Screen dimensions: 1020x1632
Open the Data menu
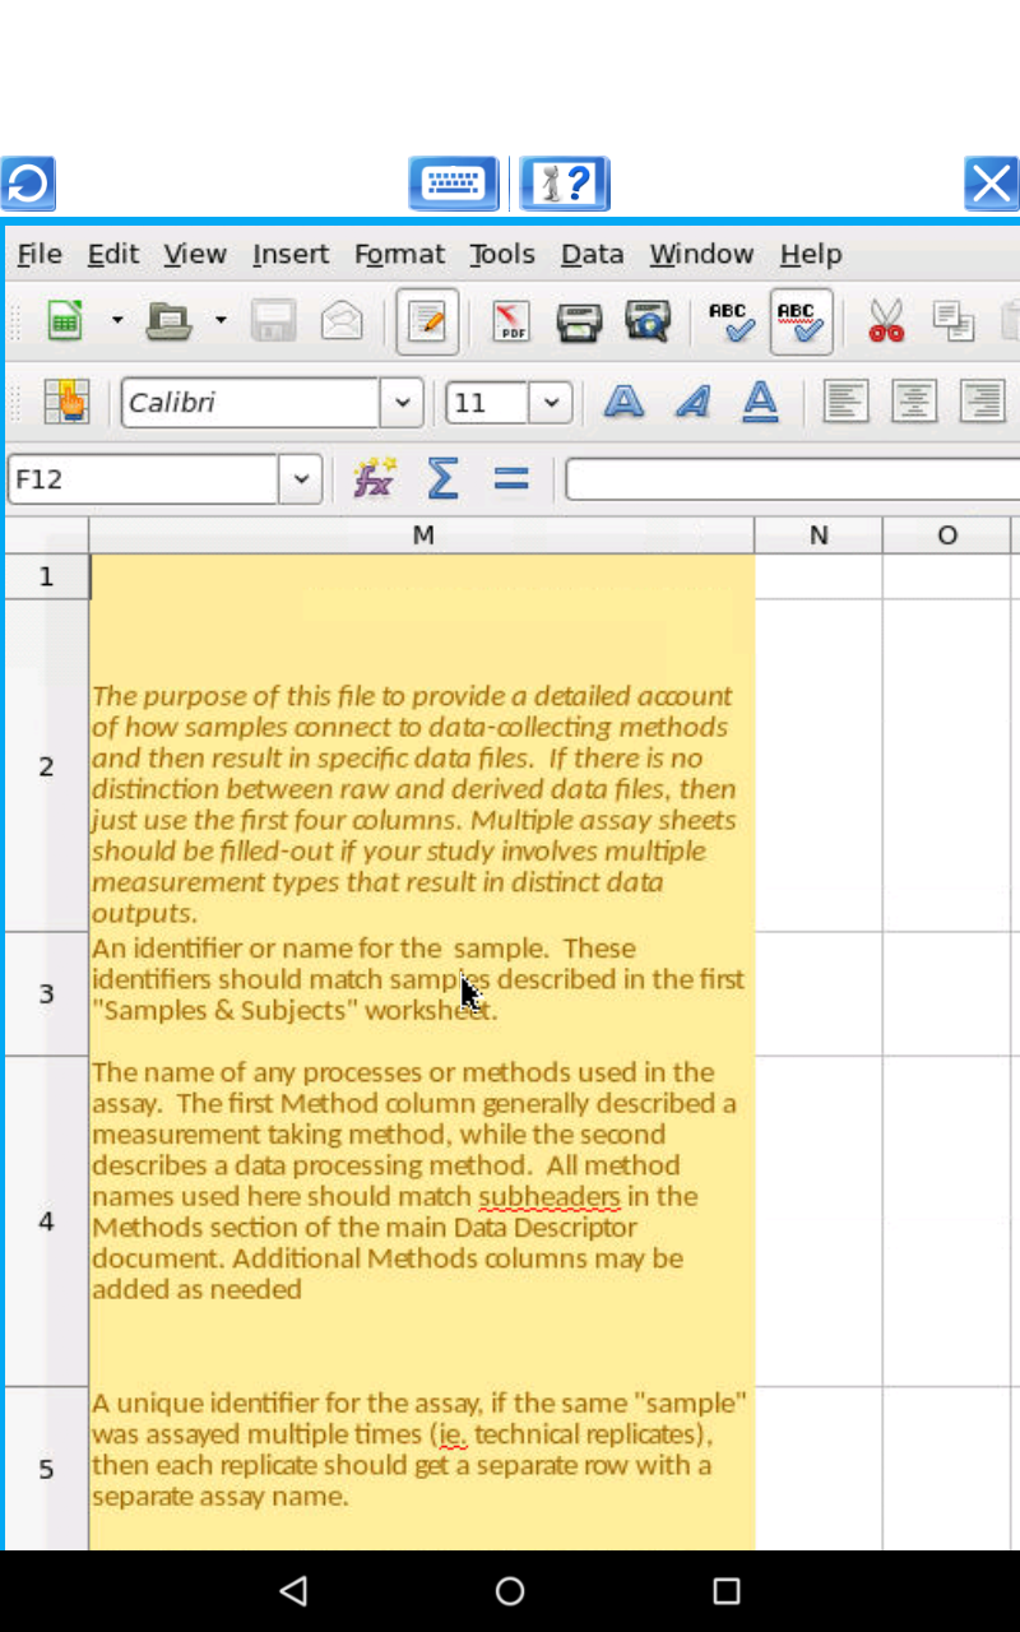click(x=592, y=254)
